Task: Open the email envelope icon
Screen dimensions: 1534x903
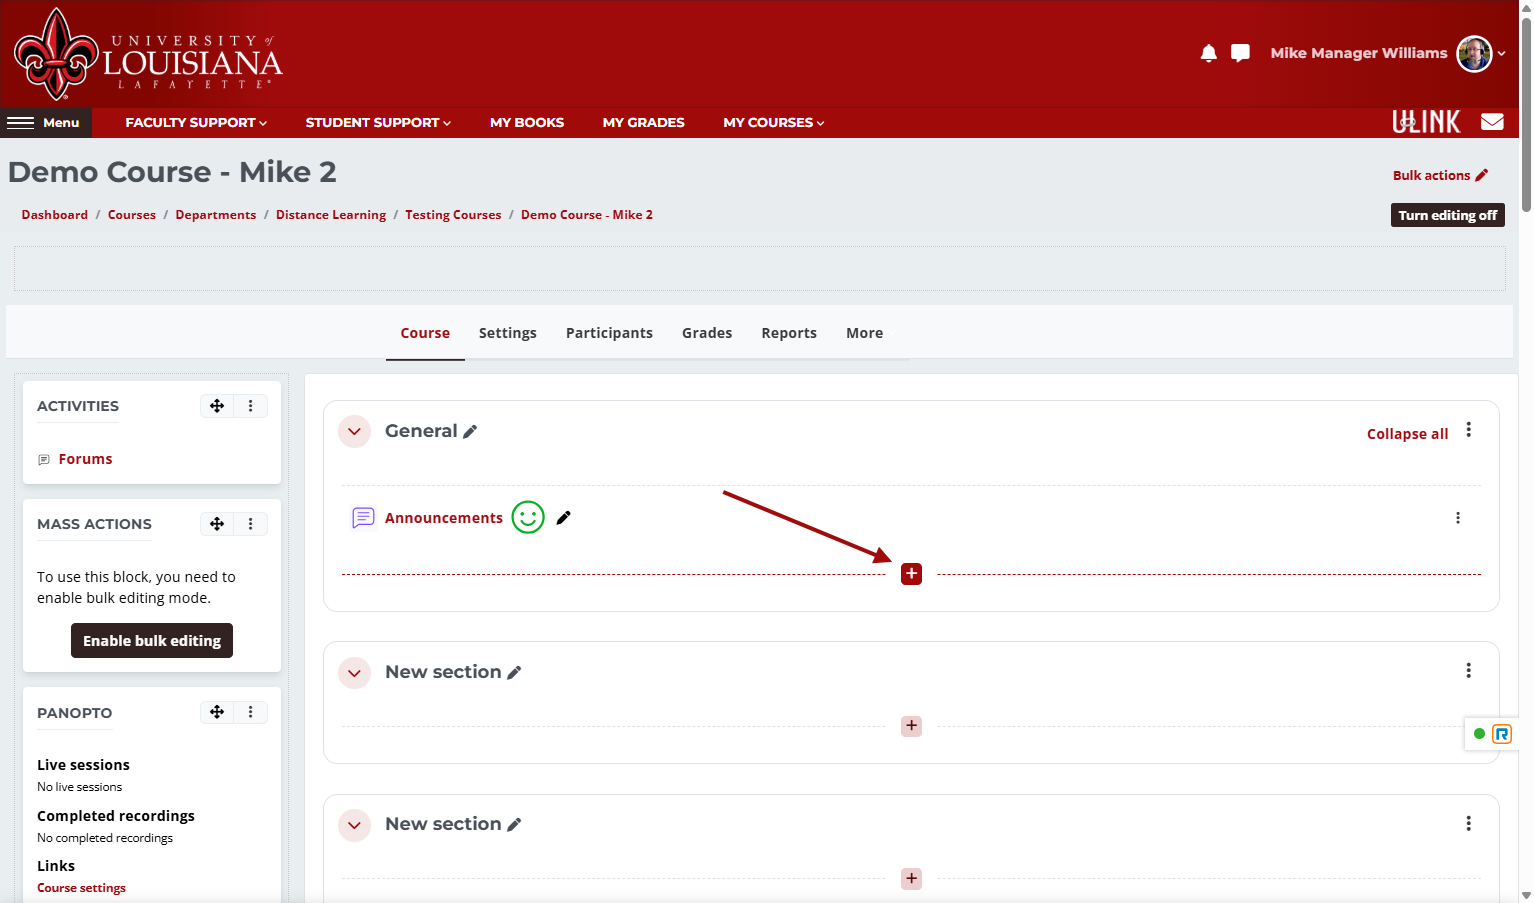Action: pyautogui.click(x=1492, y=122)
